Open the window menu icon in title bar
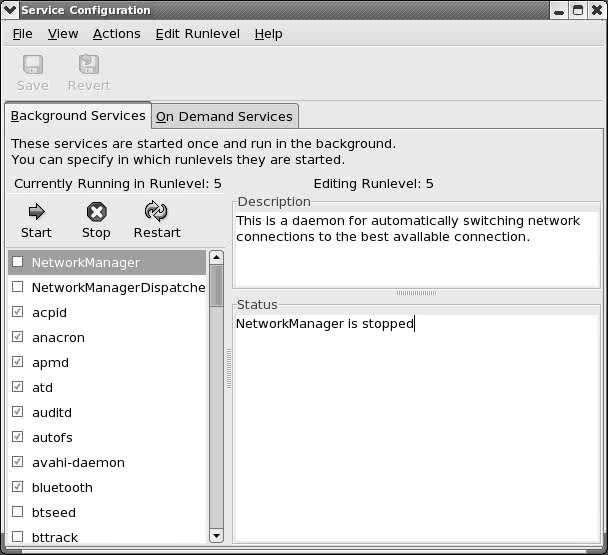The image size is (608, 555). tap(10, 10)
